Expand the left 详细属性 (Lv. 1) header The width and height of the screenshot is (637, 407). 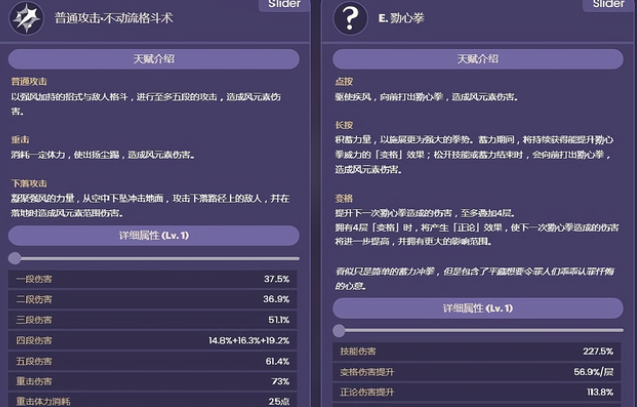154,236
